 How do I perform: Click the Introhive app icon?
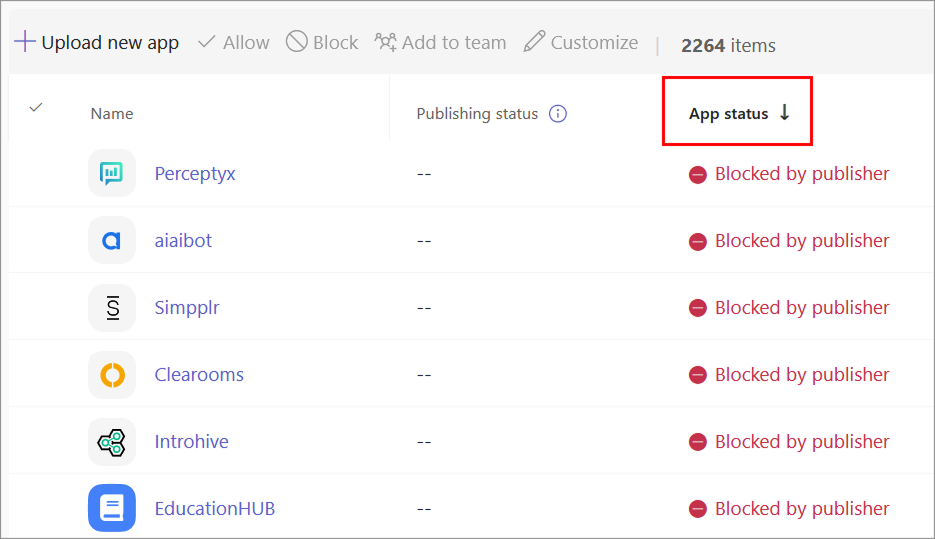click(x=112, y=442)
